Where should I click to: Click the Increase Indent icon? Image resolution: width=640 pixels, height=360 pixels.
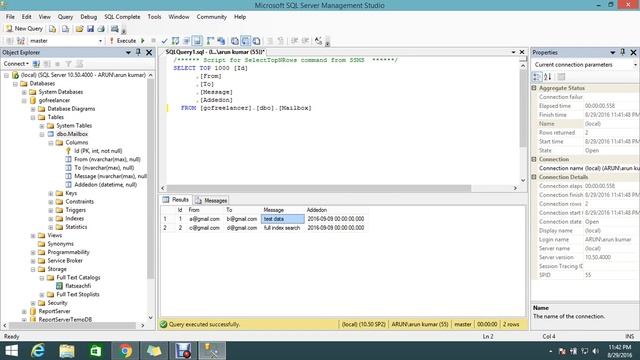(305, 41)
